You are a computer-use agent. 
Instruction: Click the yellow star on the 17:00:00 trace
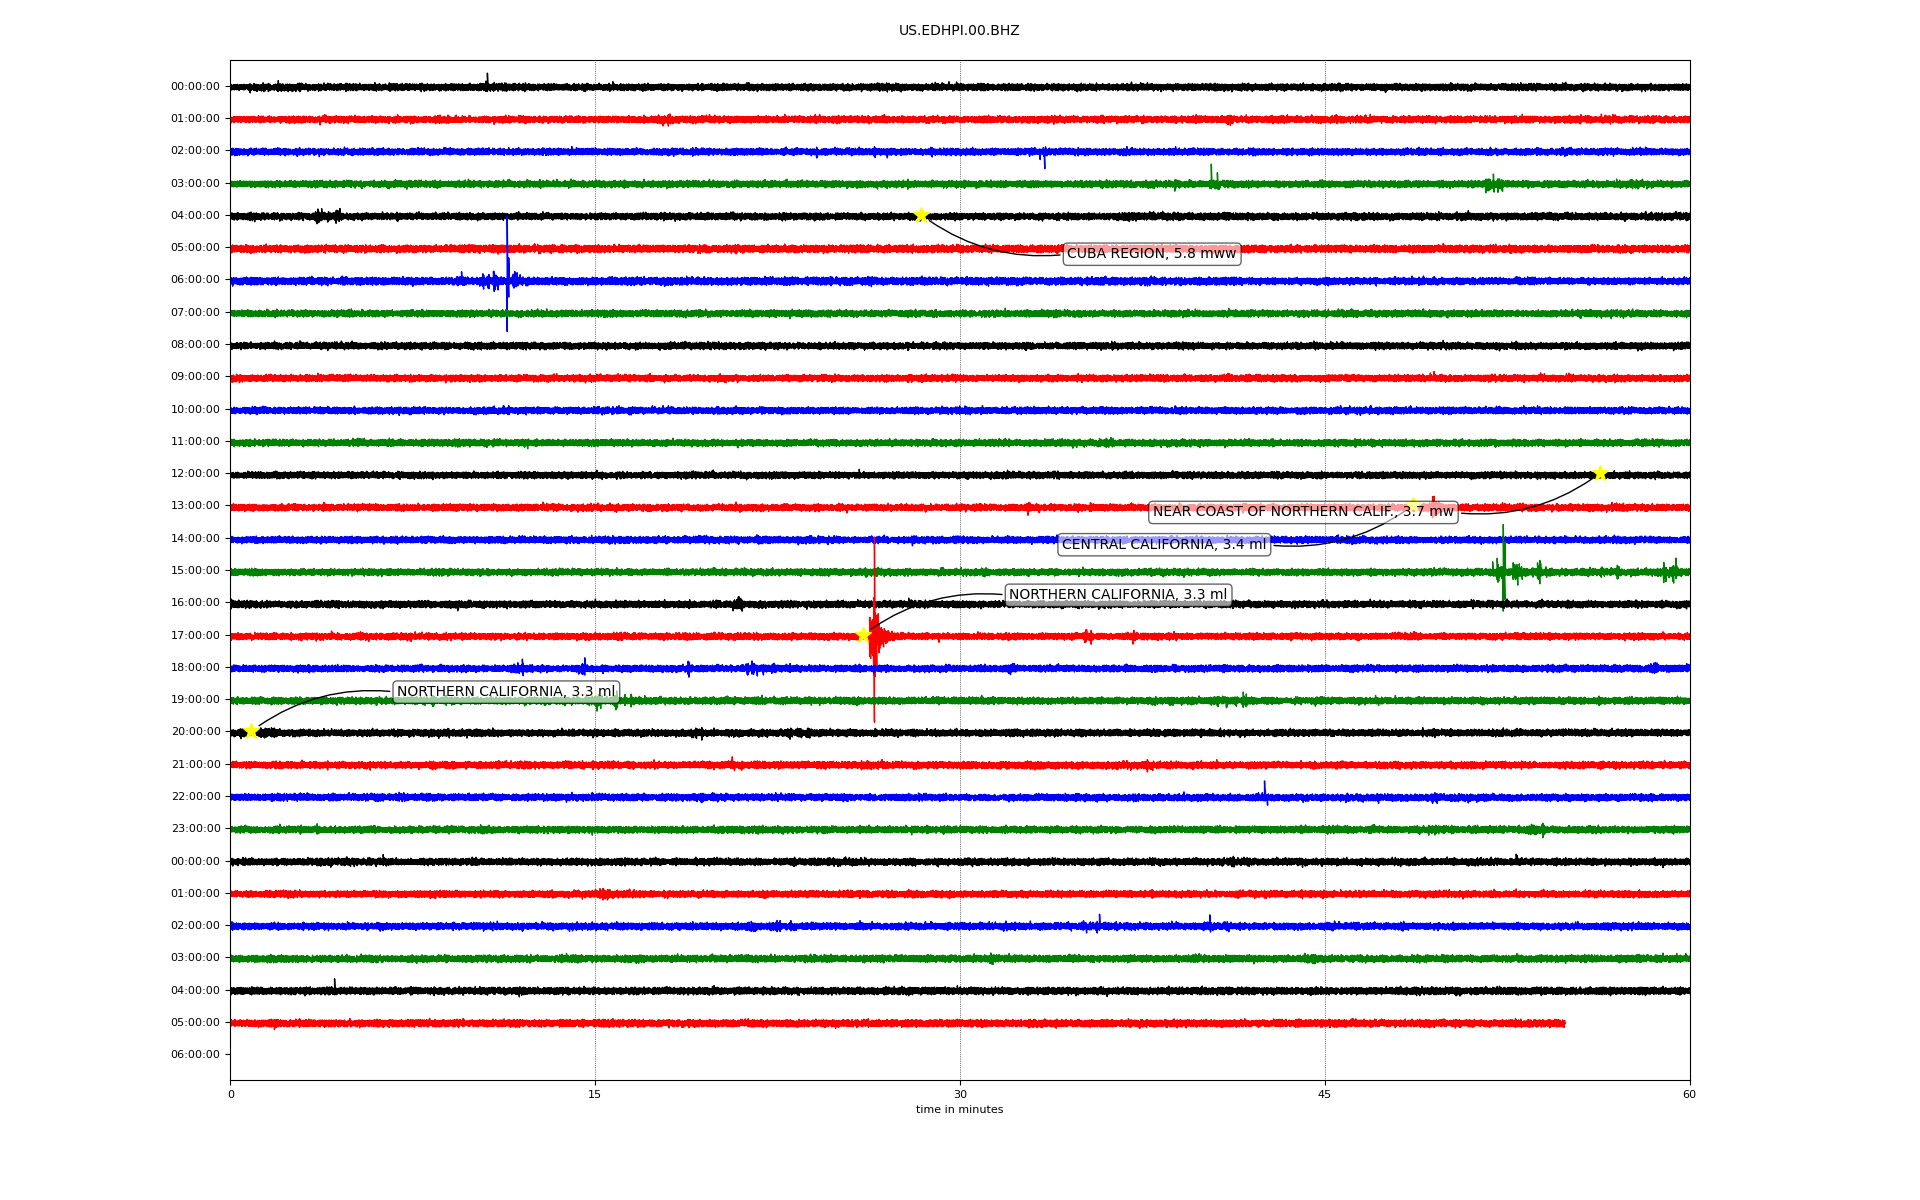tap(863, 635)
